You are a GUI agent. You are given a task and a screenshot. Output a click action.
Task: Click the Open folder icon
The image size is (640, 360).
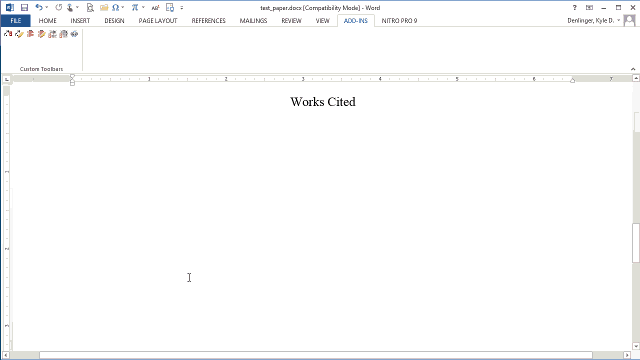104,7
